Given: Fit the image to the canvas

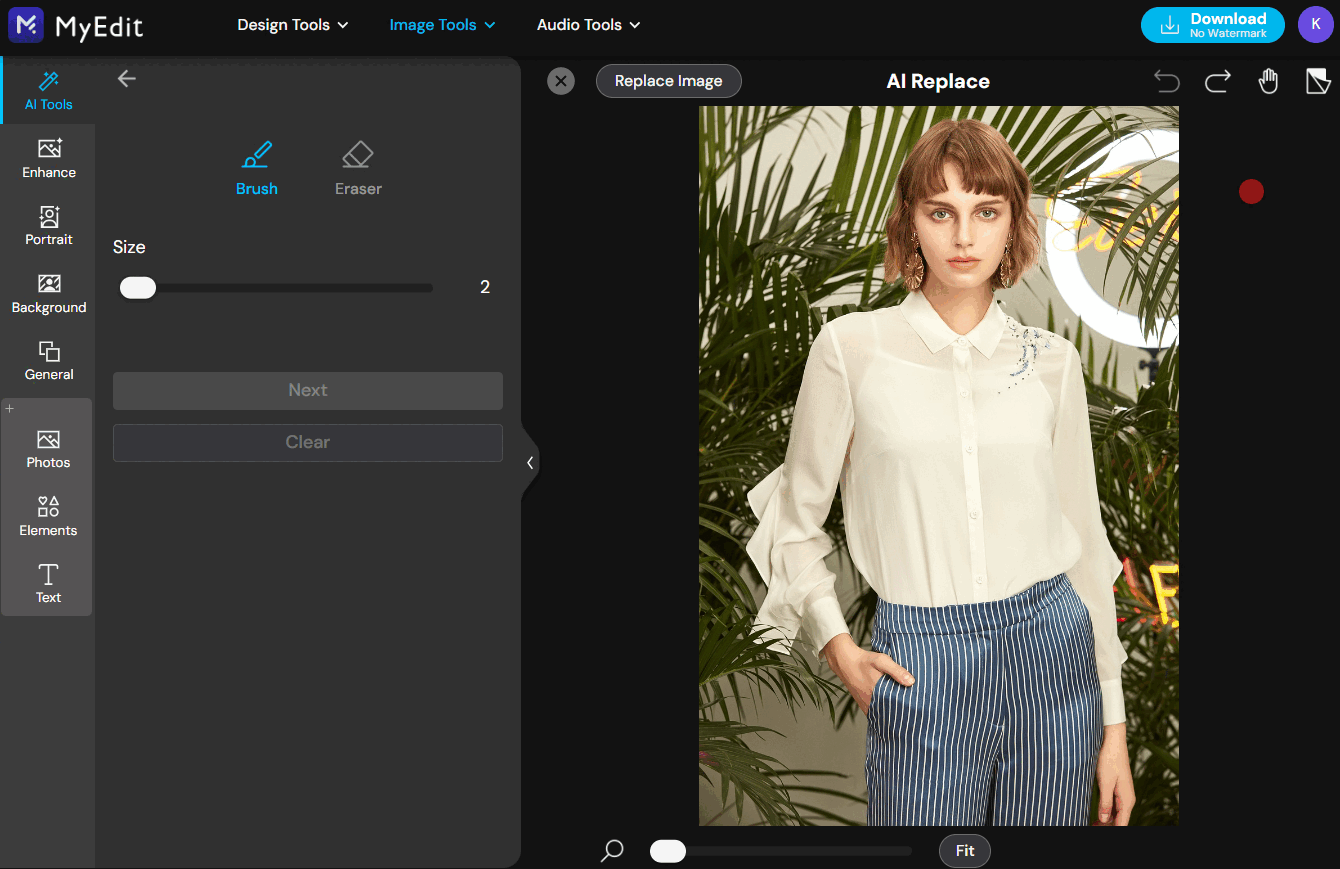Looking at the screenshot, I should click(964, 851).
